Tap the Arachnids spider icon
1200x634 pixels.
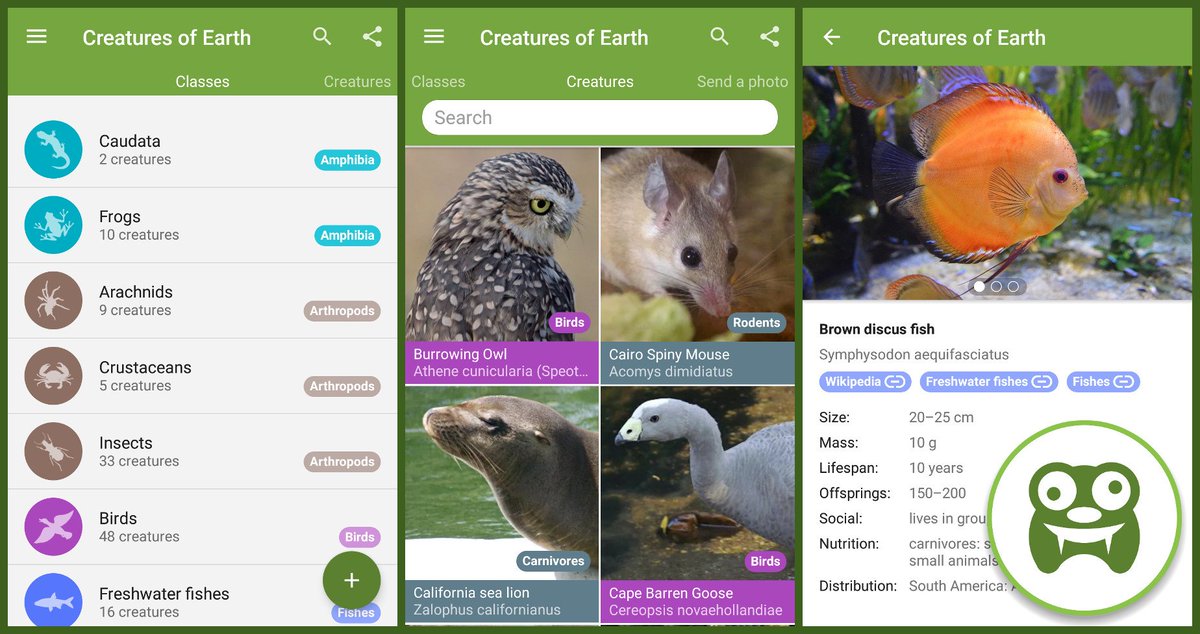53,300
